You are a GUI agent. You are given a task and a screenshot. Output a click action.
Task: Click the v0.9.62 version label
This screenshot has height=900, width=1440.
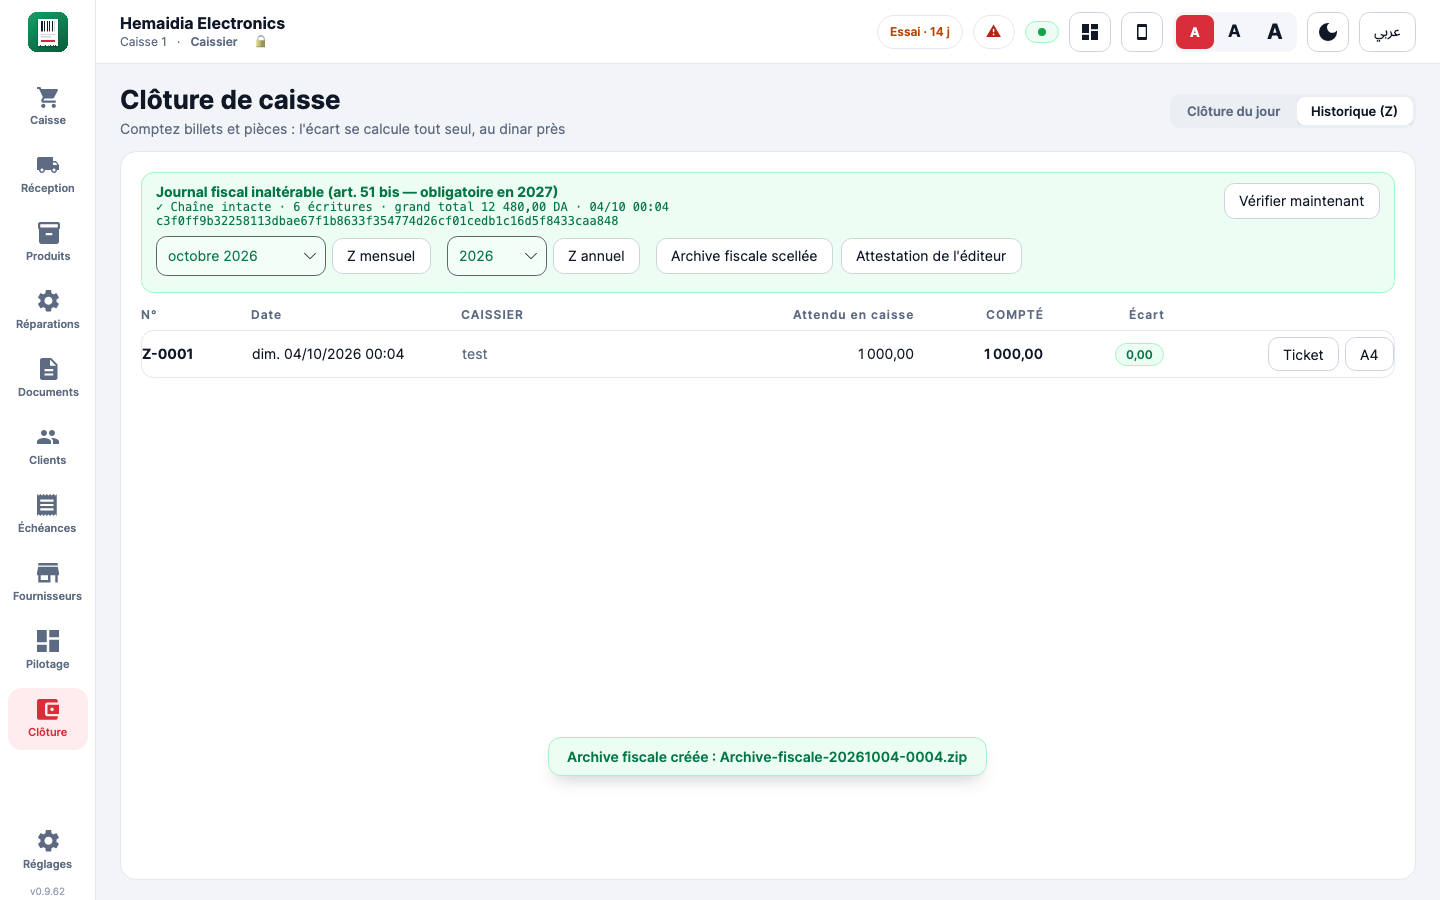pyautogui.click(x=48, y=891)
